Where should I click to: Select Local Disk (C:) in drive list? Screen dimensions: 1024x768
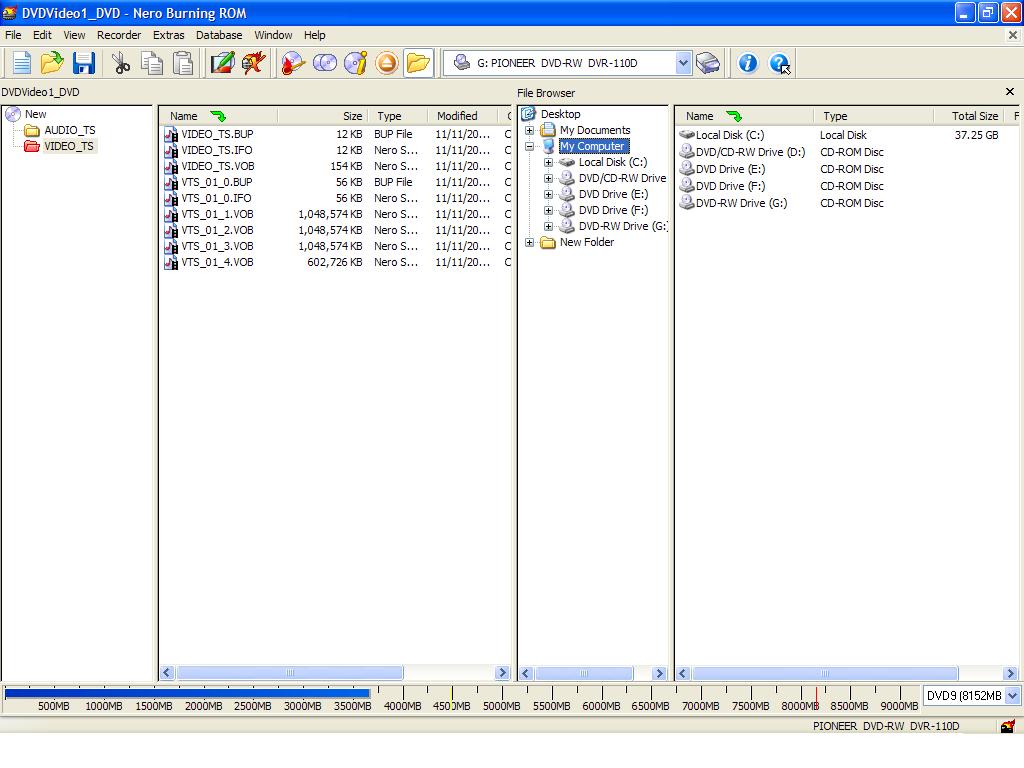click(x=729, y=135)
